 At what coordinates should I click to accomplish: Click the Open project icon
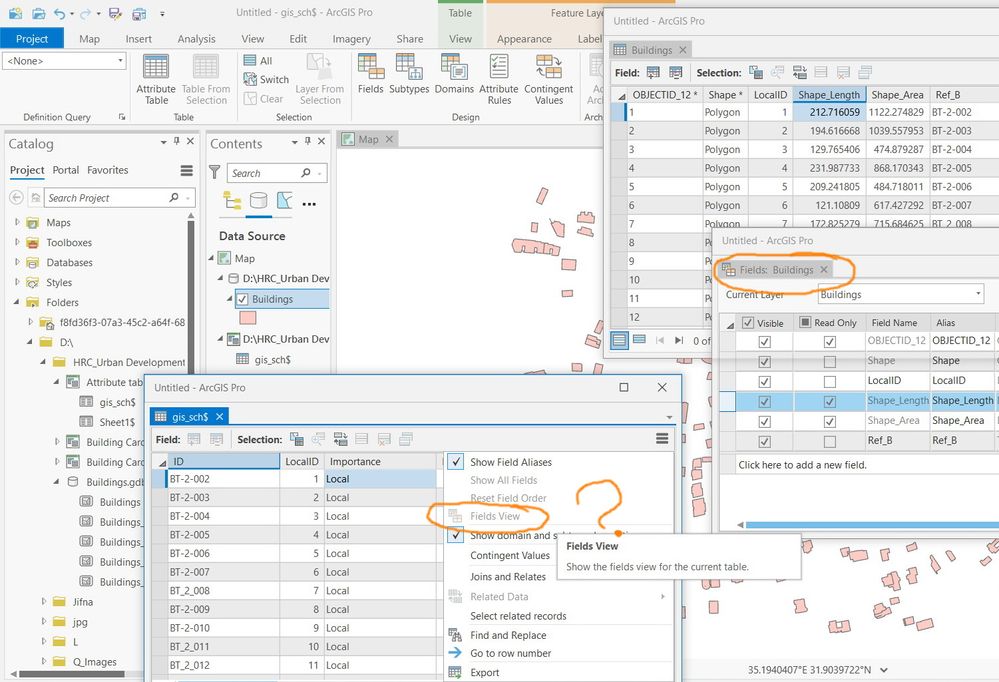[x=38, y=13]
